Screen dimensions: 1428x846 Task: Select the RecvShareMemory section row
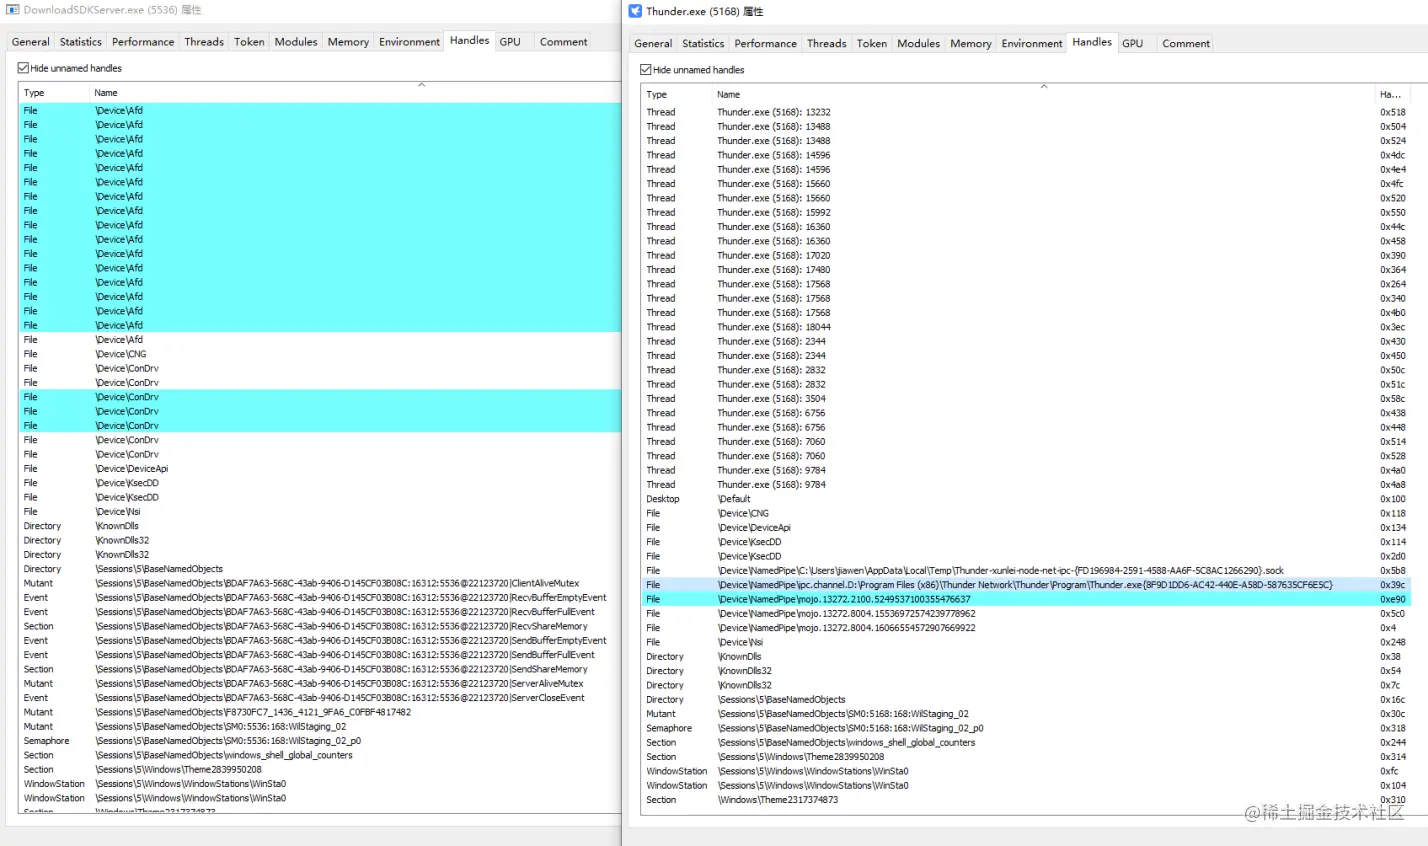coord(320,626)
